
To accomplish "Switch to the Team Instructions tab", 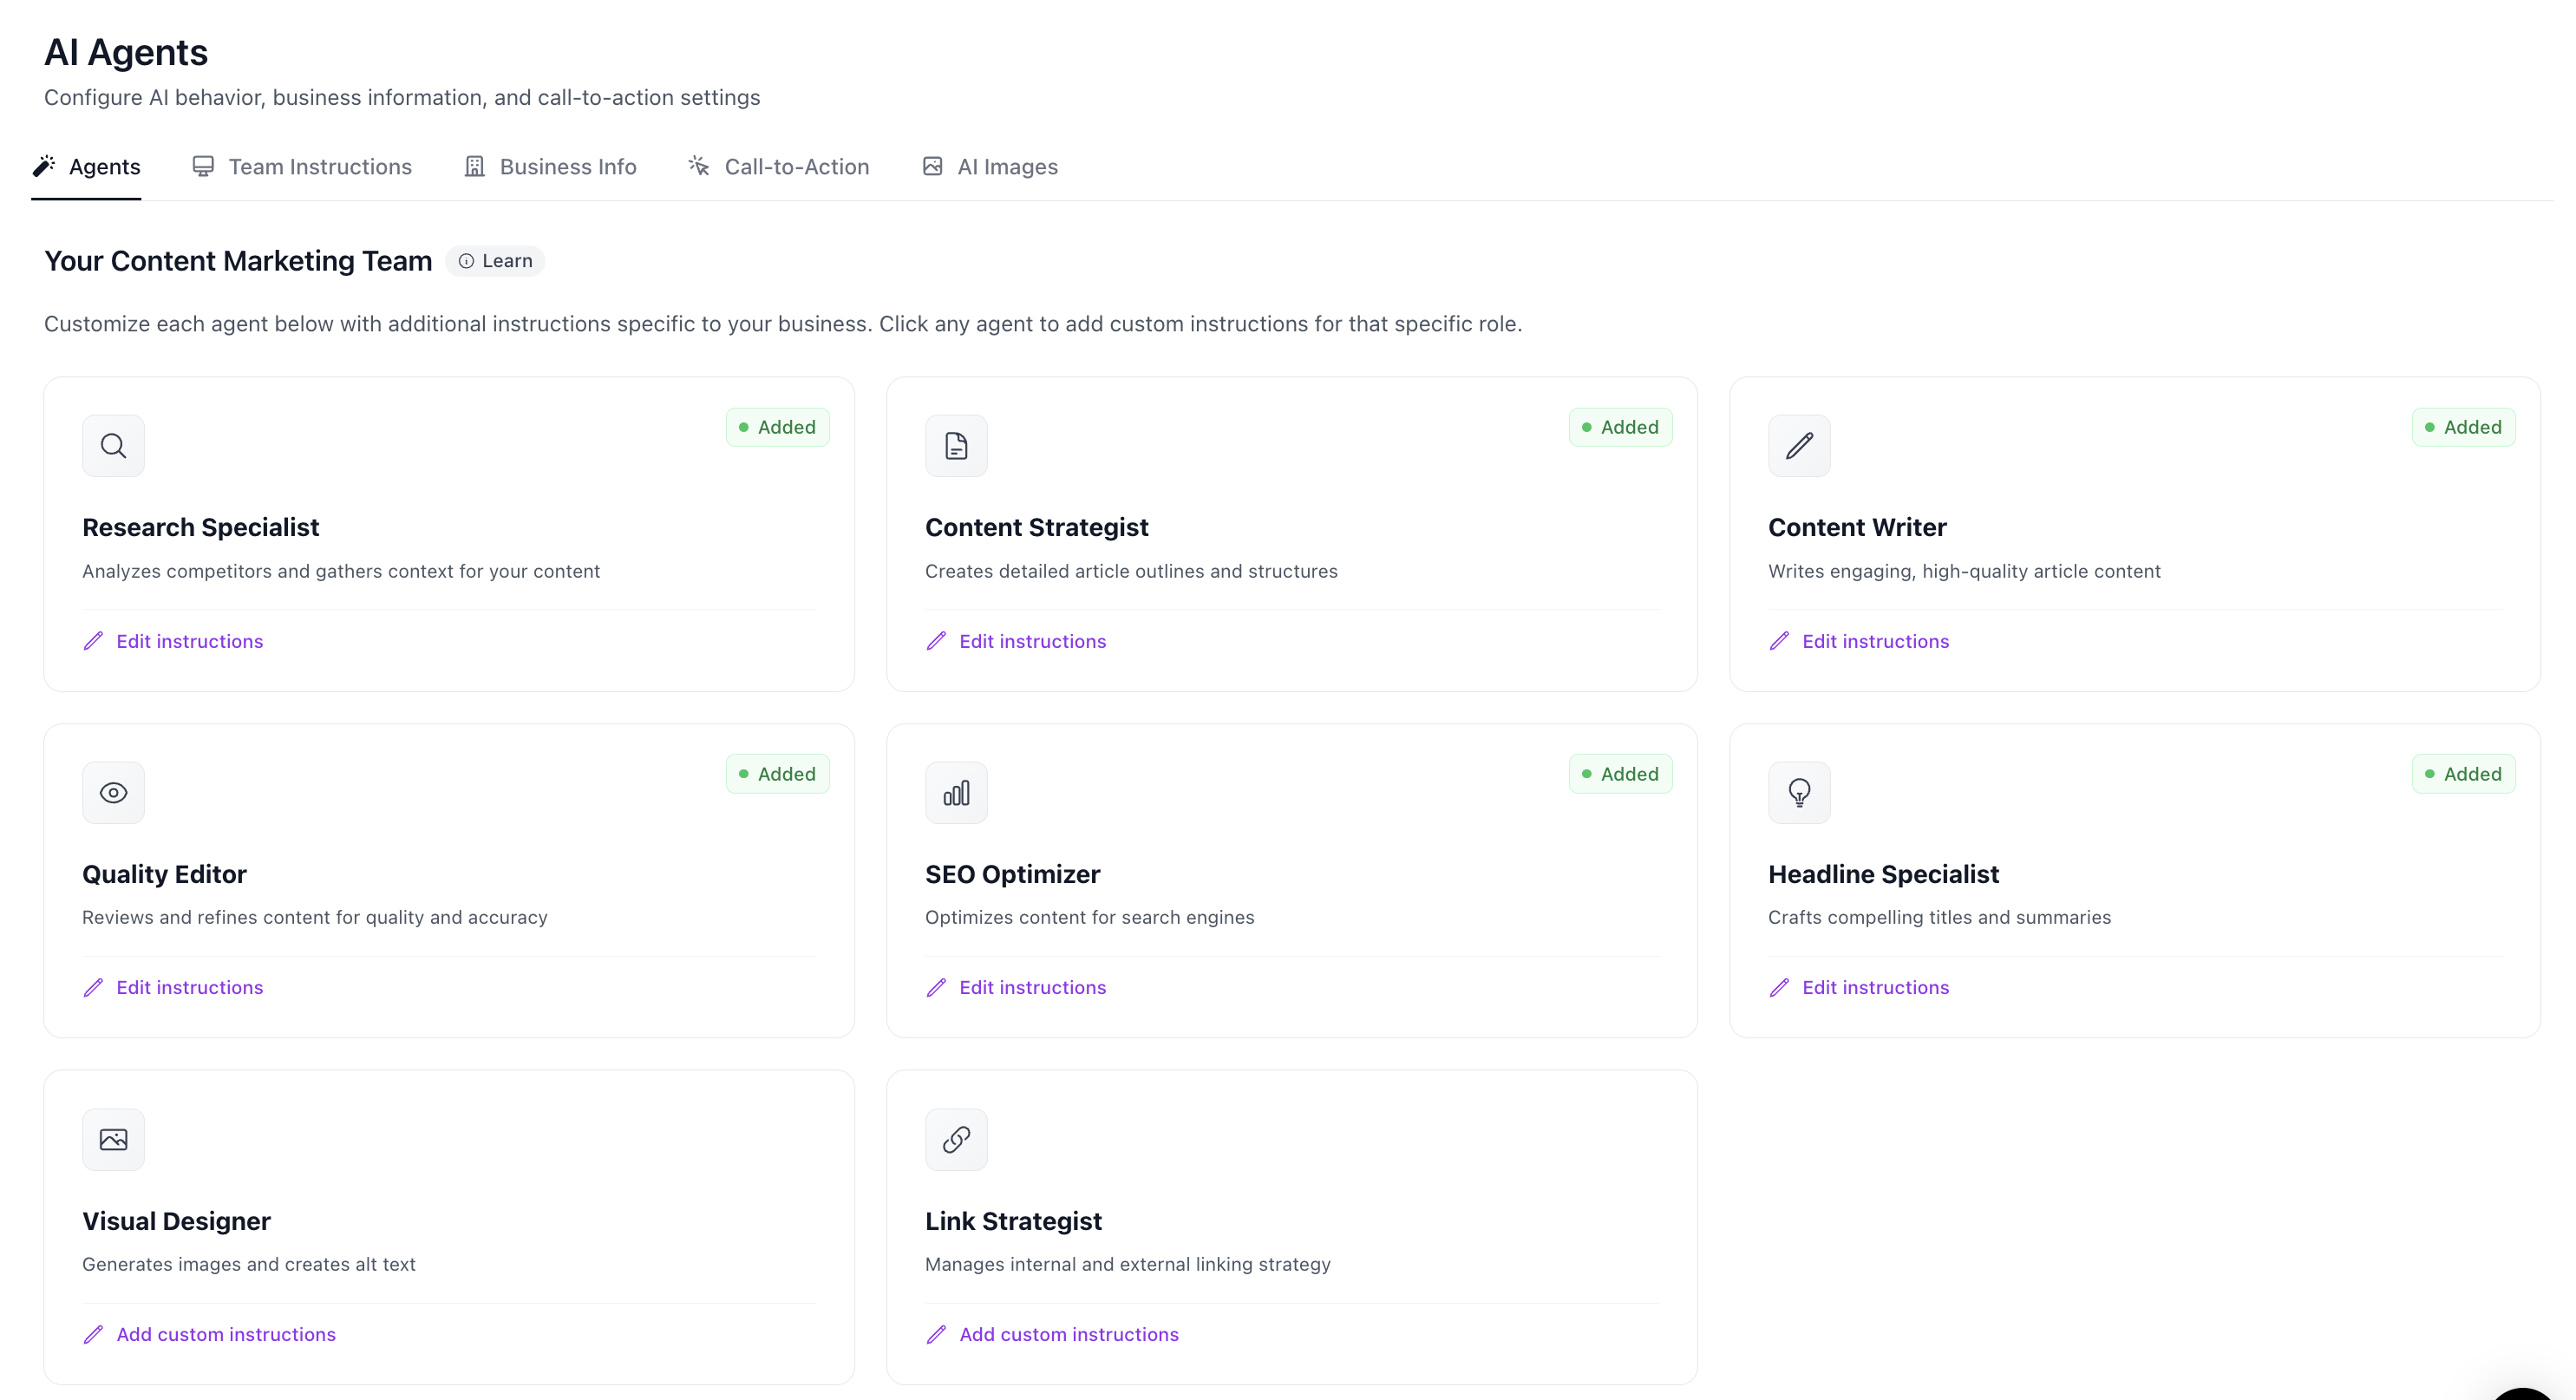I will [x=301, y=166].
